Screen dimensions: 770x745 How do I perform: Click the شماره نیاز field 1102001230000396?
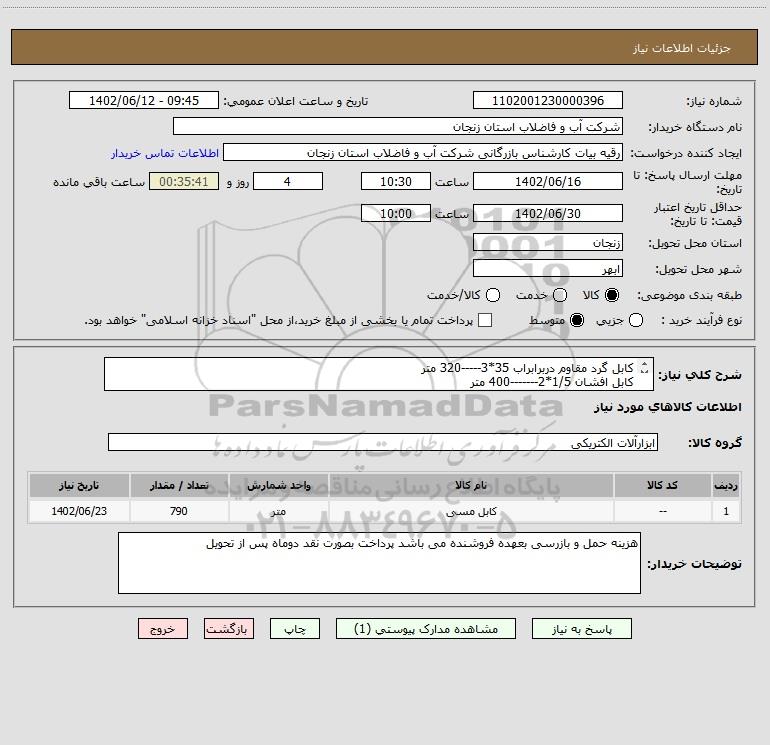pos(548,101)
